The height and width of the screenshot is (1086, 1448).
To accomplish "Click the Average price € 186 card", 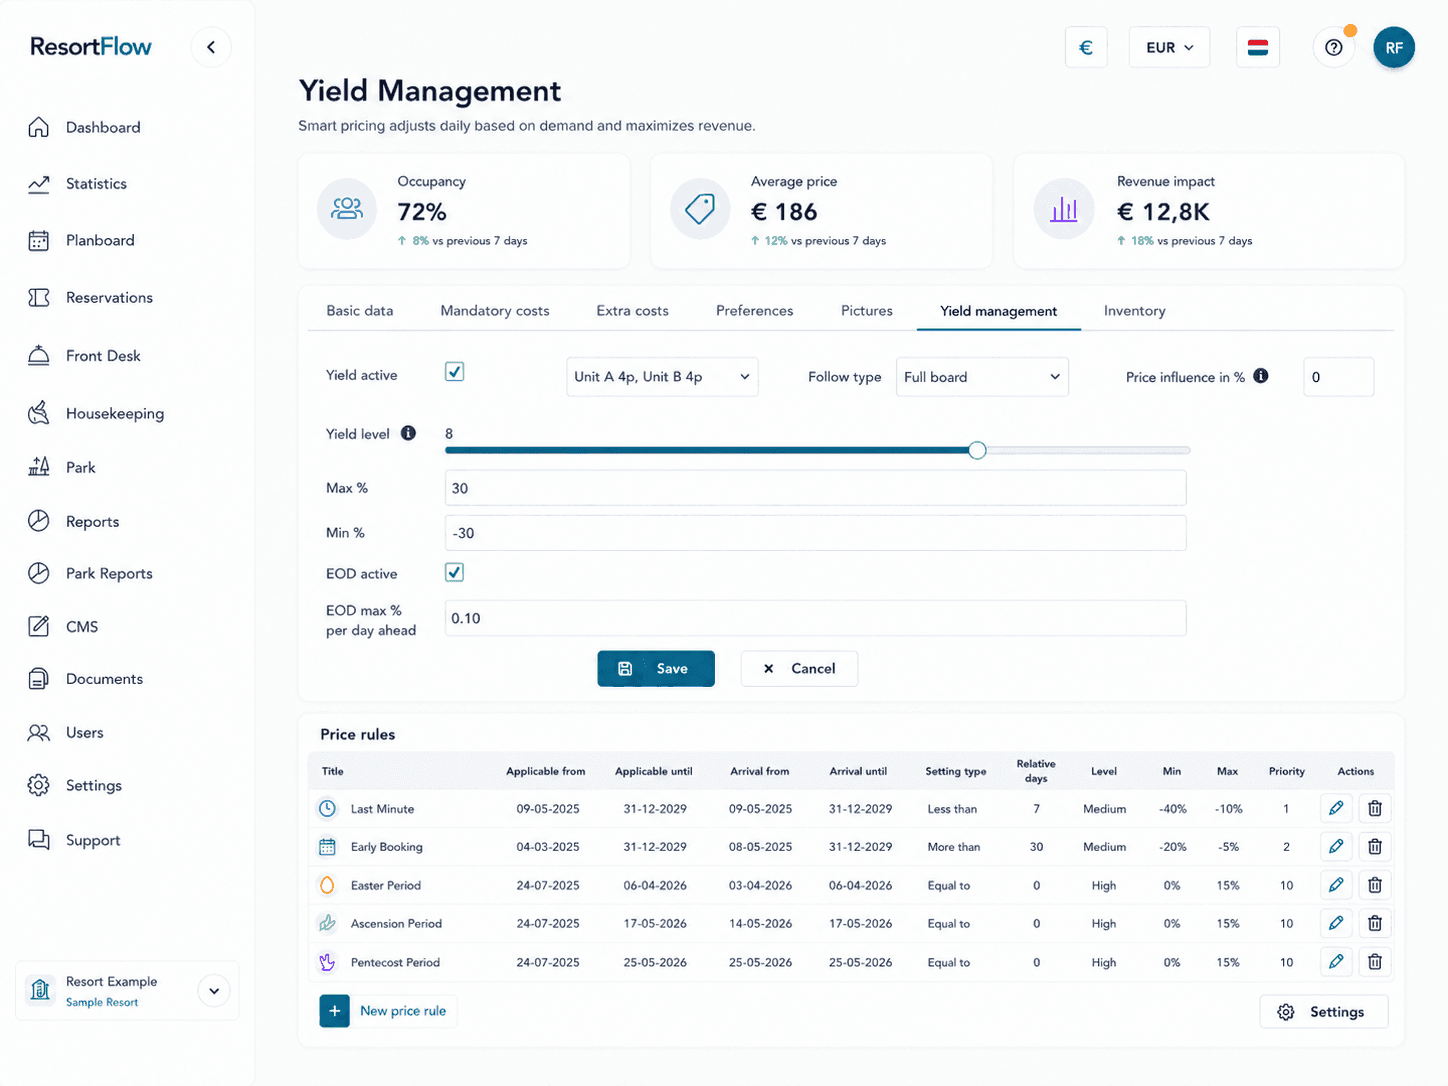I will (821, 211).
